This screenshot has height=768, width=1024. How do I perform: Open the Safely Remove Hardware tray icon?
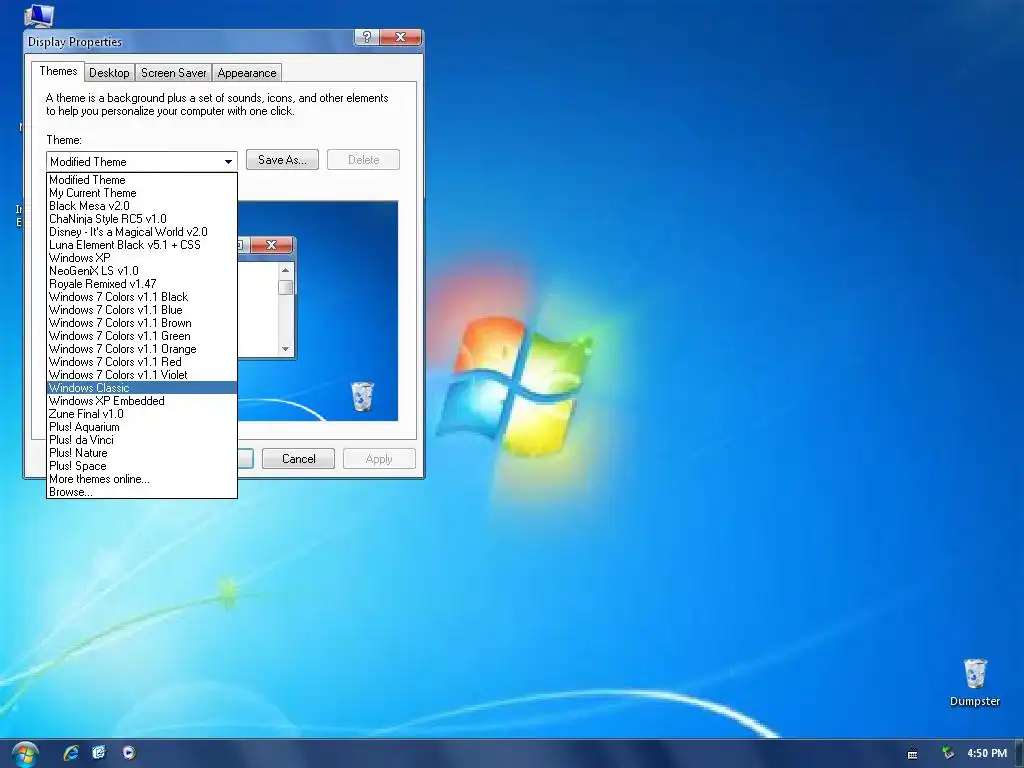tap(948, 753)
